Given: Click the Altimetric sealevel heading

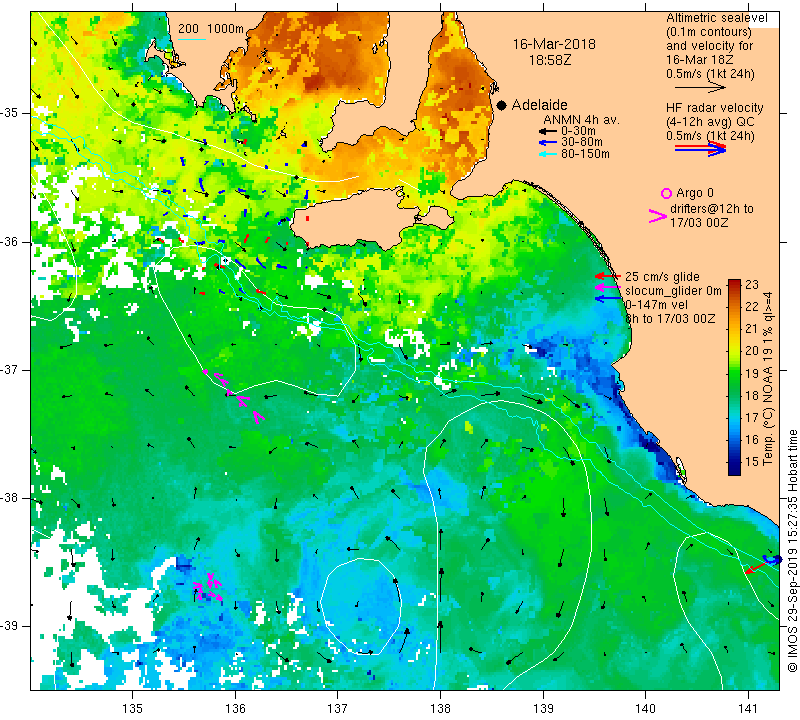Looking at the screenshot, I should tap(716, 18).
